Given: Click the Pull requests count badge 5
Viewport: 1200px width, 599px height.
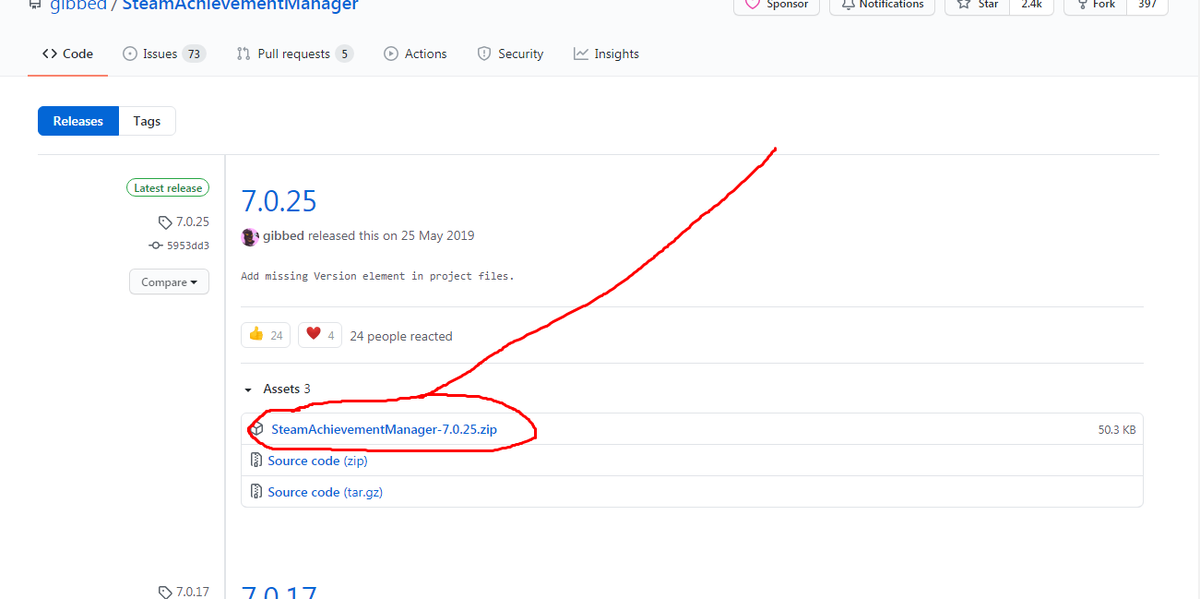Looking at the screenshot, I should [345, 54].
